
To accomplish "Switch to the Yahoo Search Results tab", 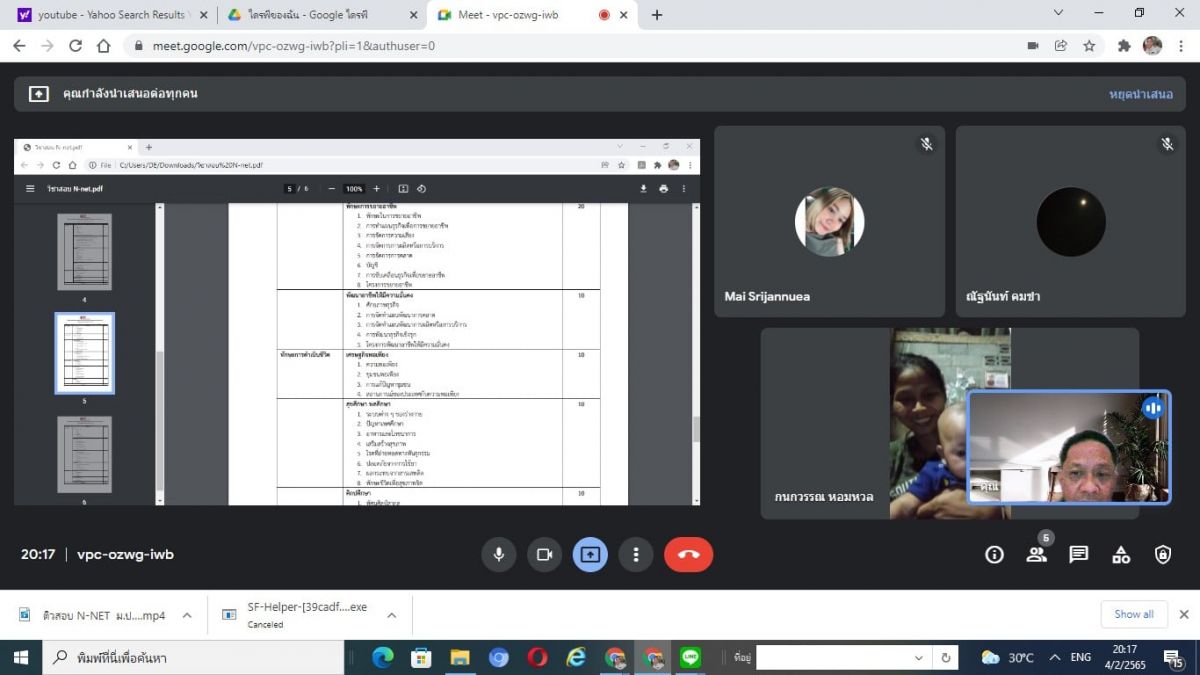I will [110, 15].
